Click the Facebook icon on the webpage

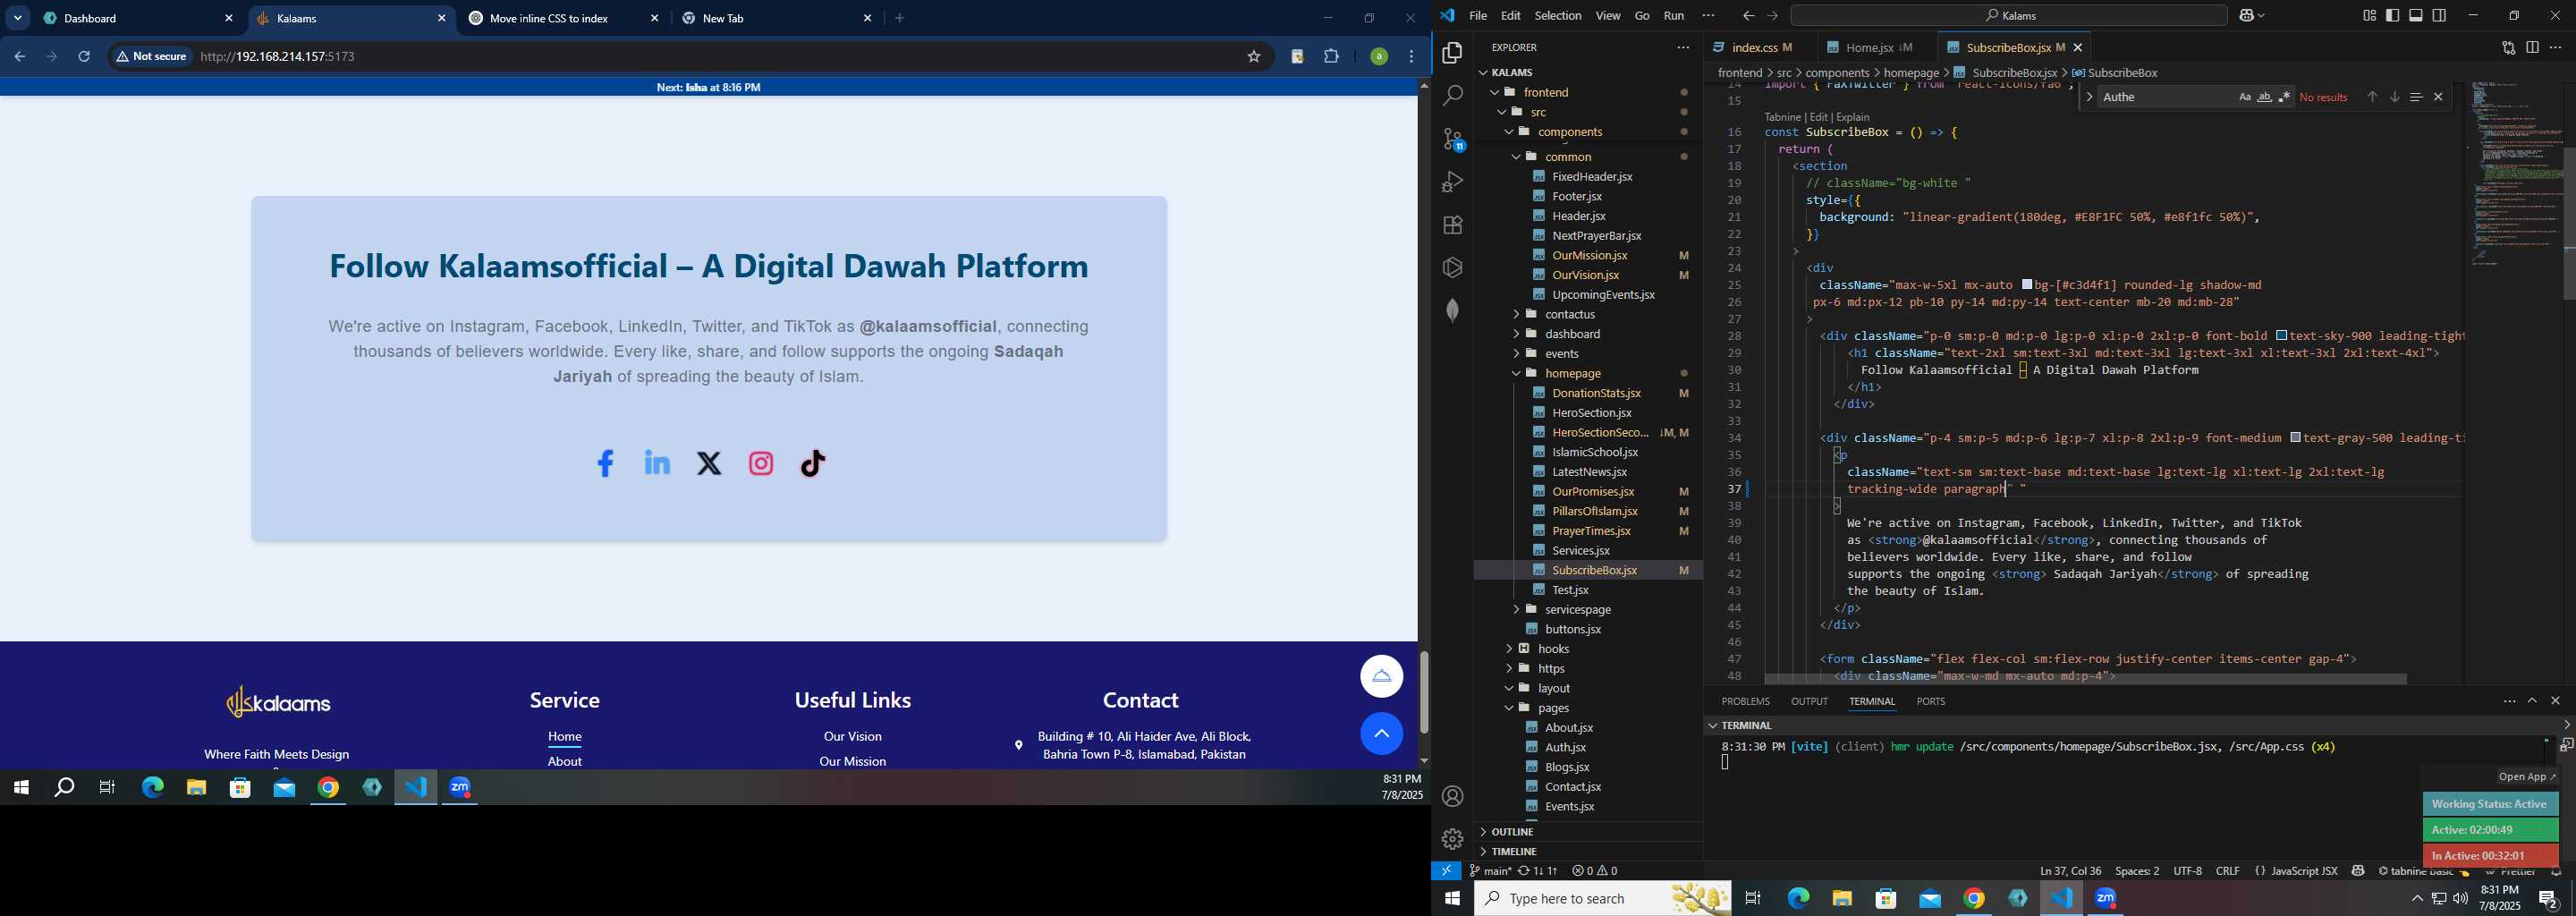tap(605, 463)
